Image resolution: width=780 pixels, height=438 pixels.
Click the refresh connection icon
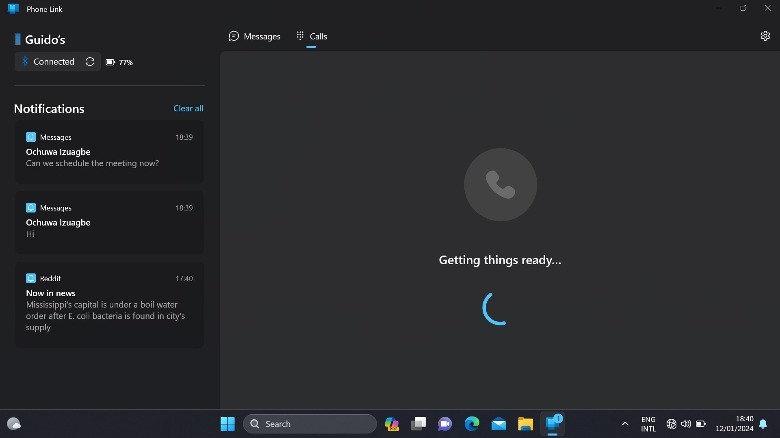point(90,62)
